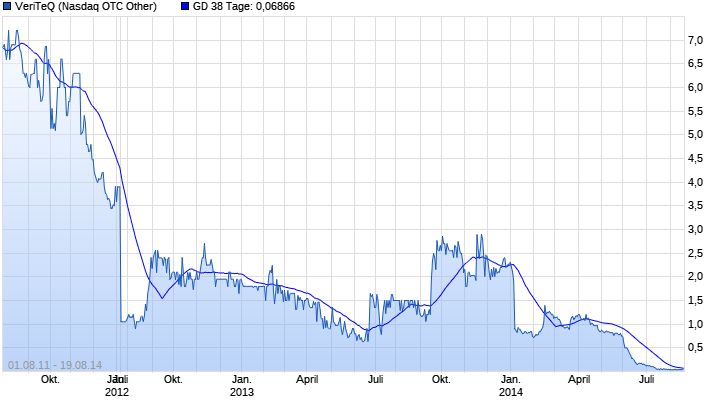
Task: Click the 3,0 y-axis value
Action: point(695,229)
